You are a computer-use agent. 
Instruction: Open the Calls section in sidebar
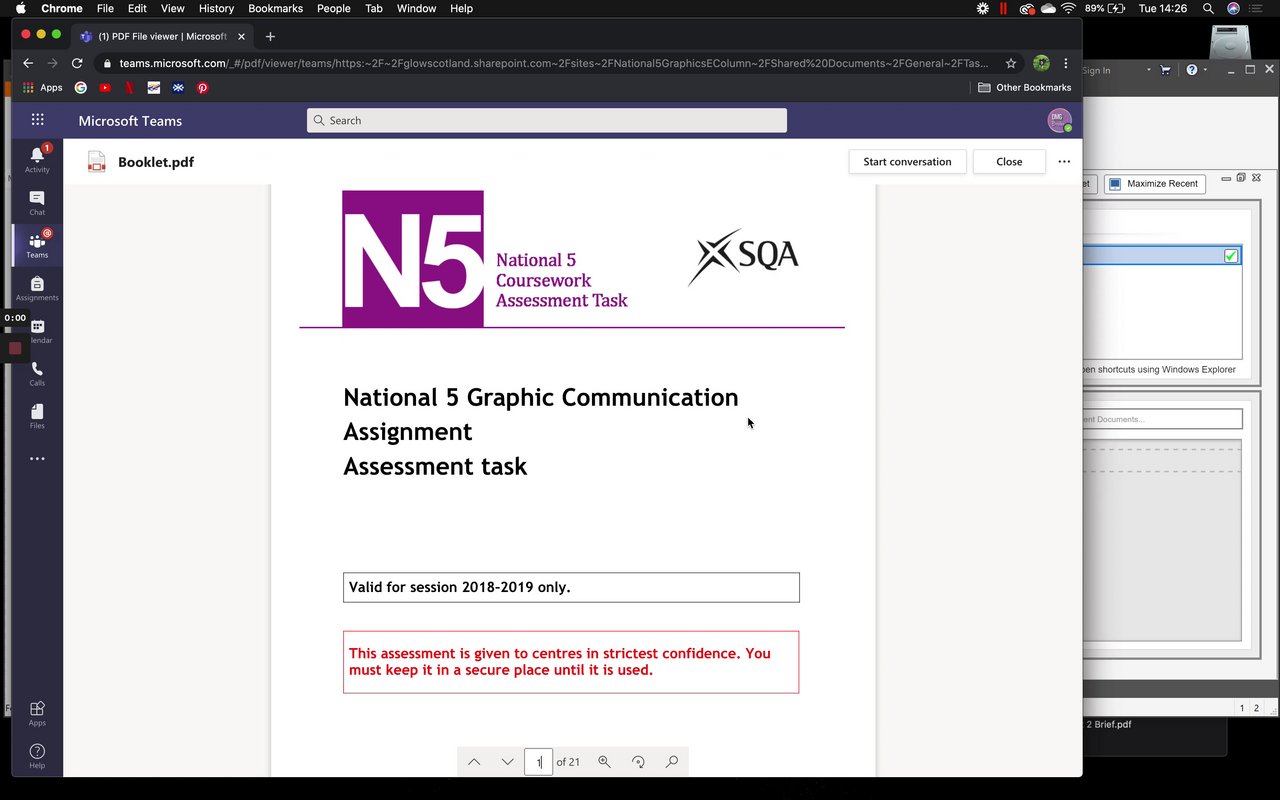pos(37,373)
